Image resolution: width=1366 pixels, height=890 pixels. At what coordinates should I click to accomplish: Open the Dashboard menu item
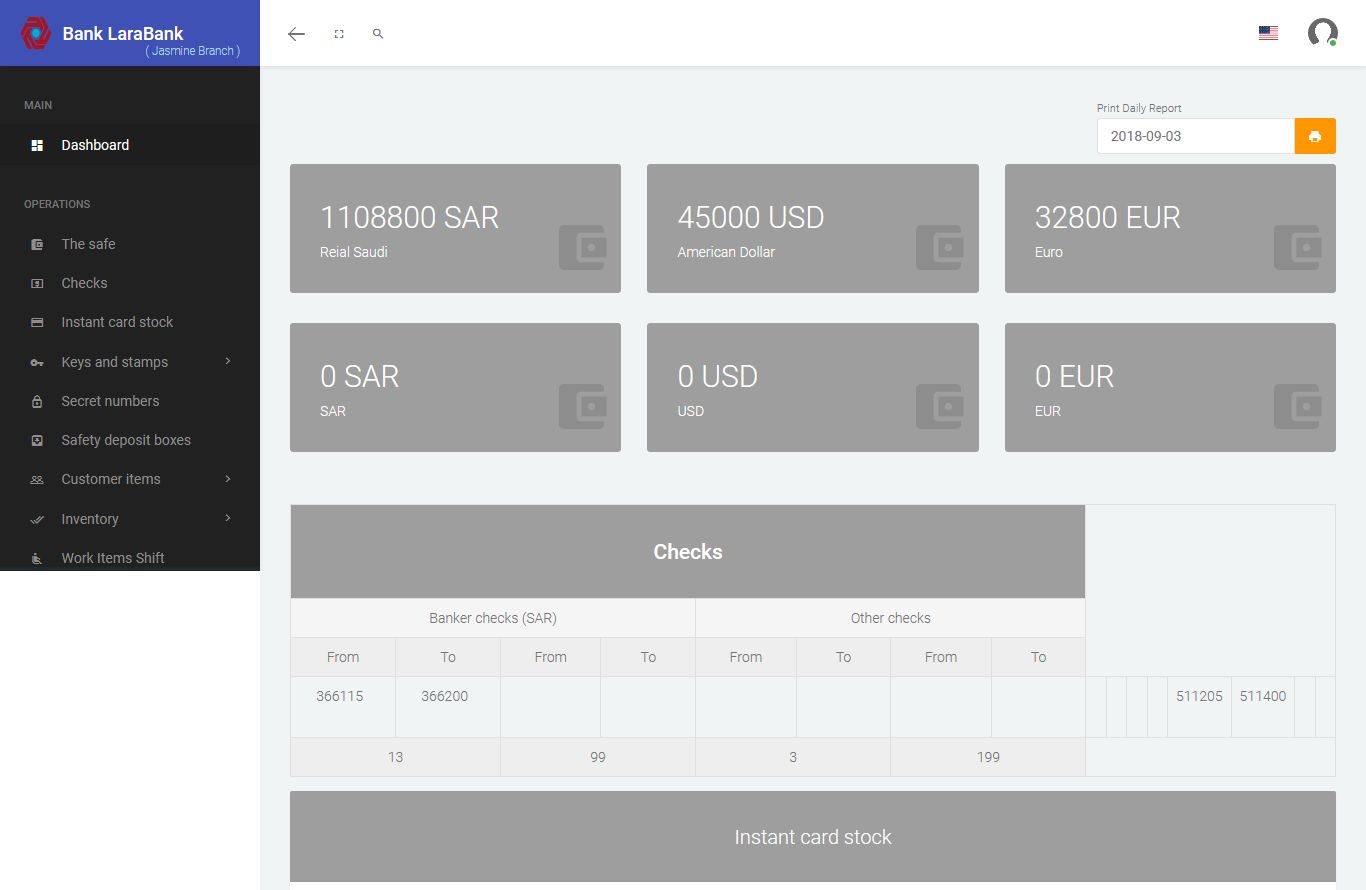tap(96, 145)
